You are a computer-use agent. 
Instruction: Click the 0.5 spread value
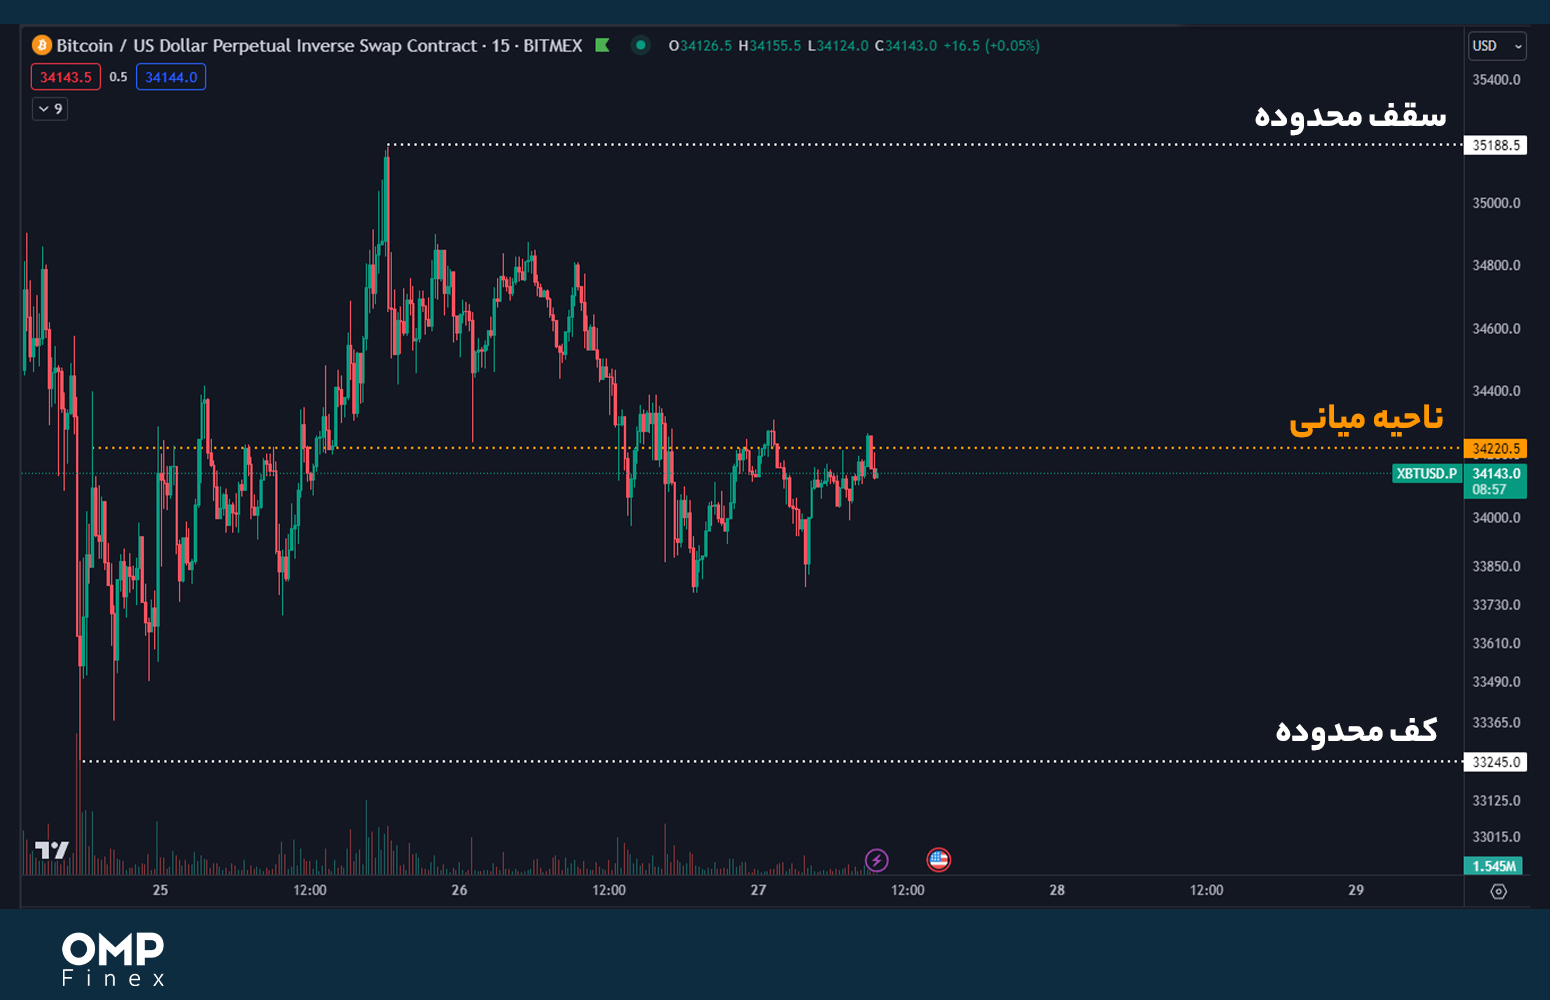click(118, 77)
